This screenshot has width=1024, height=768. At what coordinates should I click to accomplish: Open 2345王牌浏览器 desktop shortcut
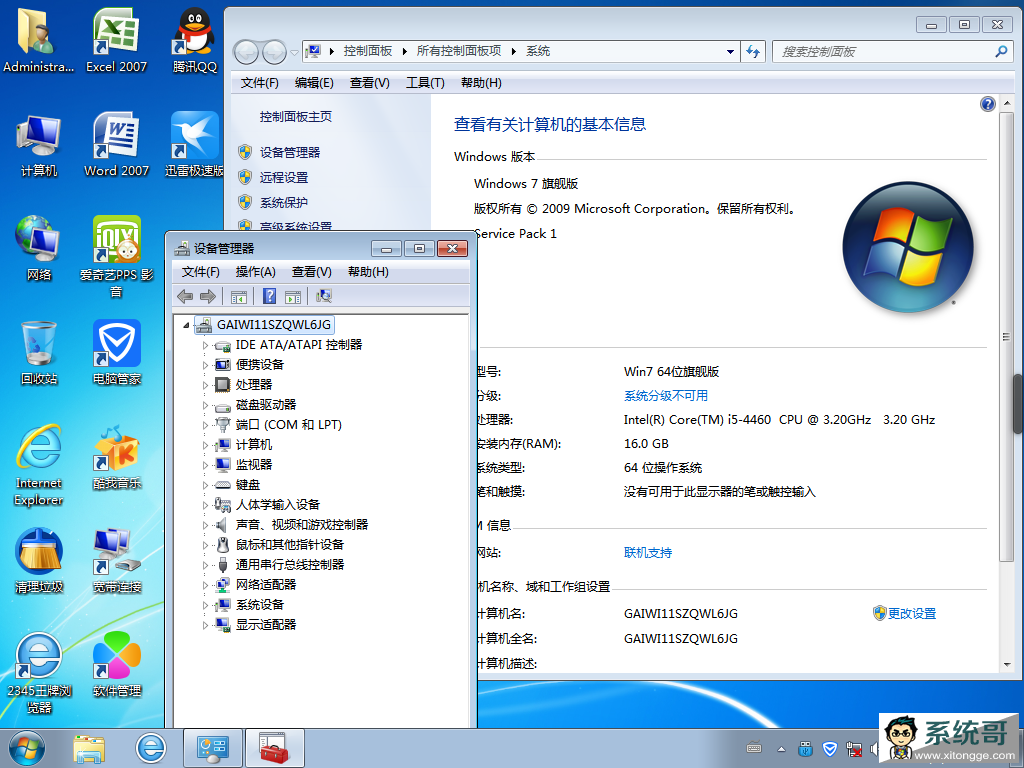pyautogui.click(x=39, y=673)
